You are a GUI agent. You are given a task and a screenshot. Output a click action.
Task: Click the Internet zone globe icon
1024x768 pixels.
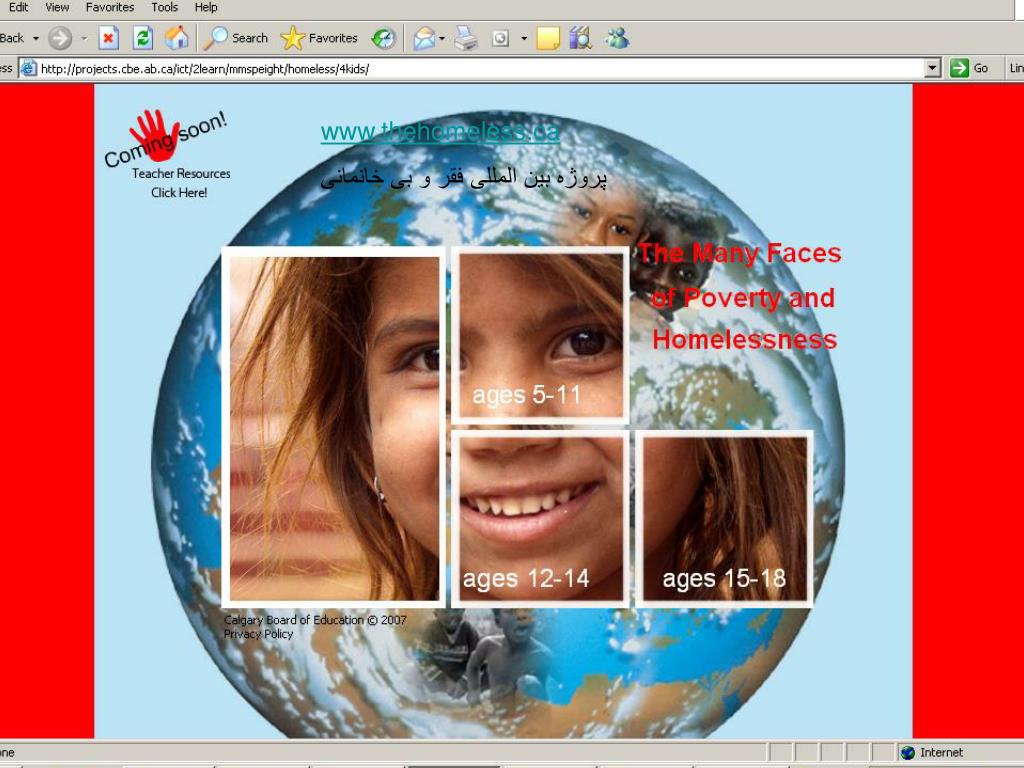click(908, 752)
